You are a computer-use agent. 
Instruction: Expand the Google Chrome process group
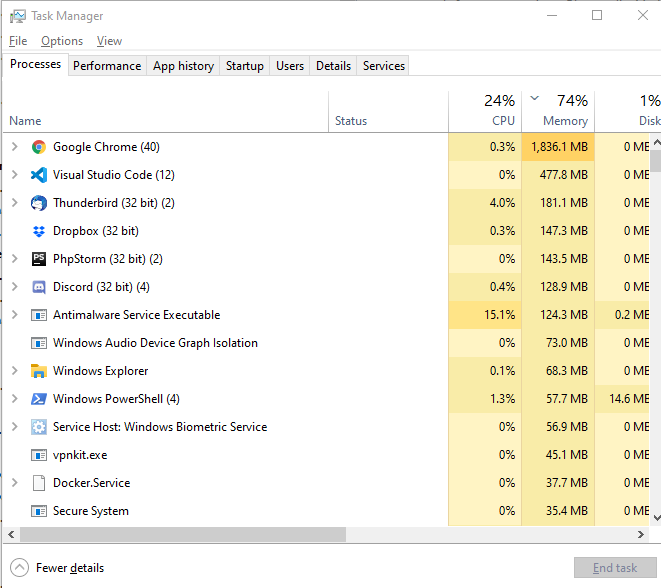pyautogui.click(x=15, y=147)
